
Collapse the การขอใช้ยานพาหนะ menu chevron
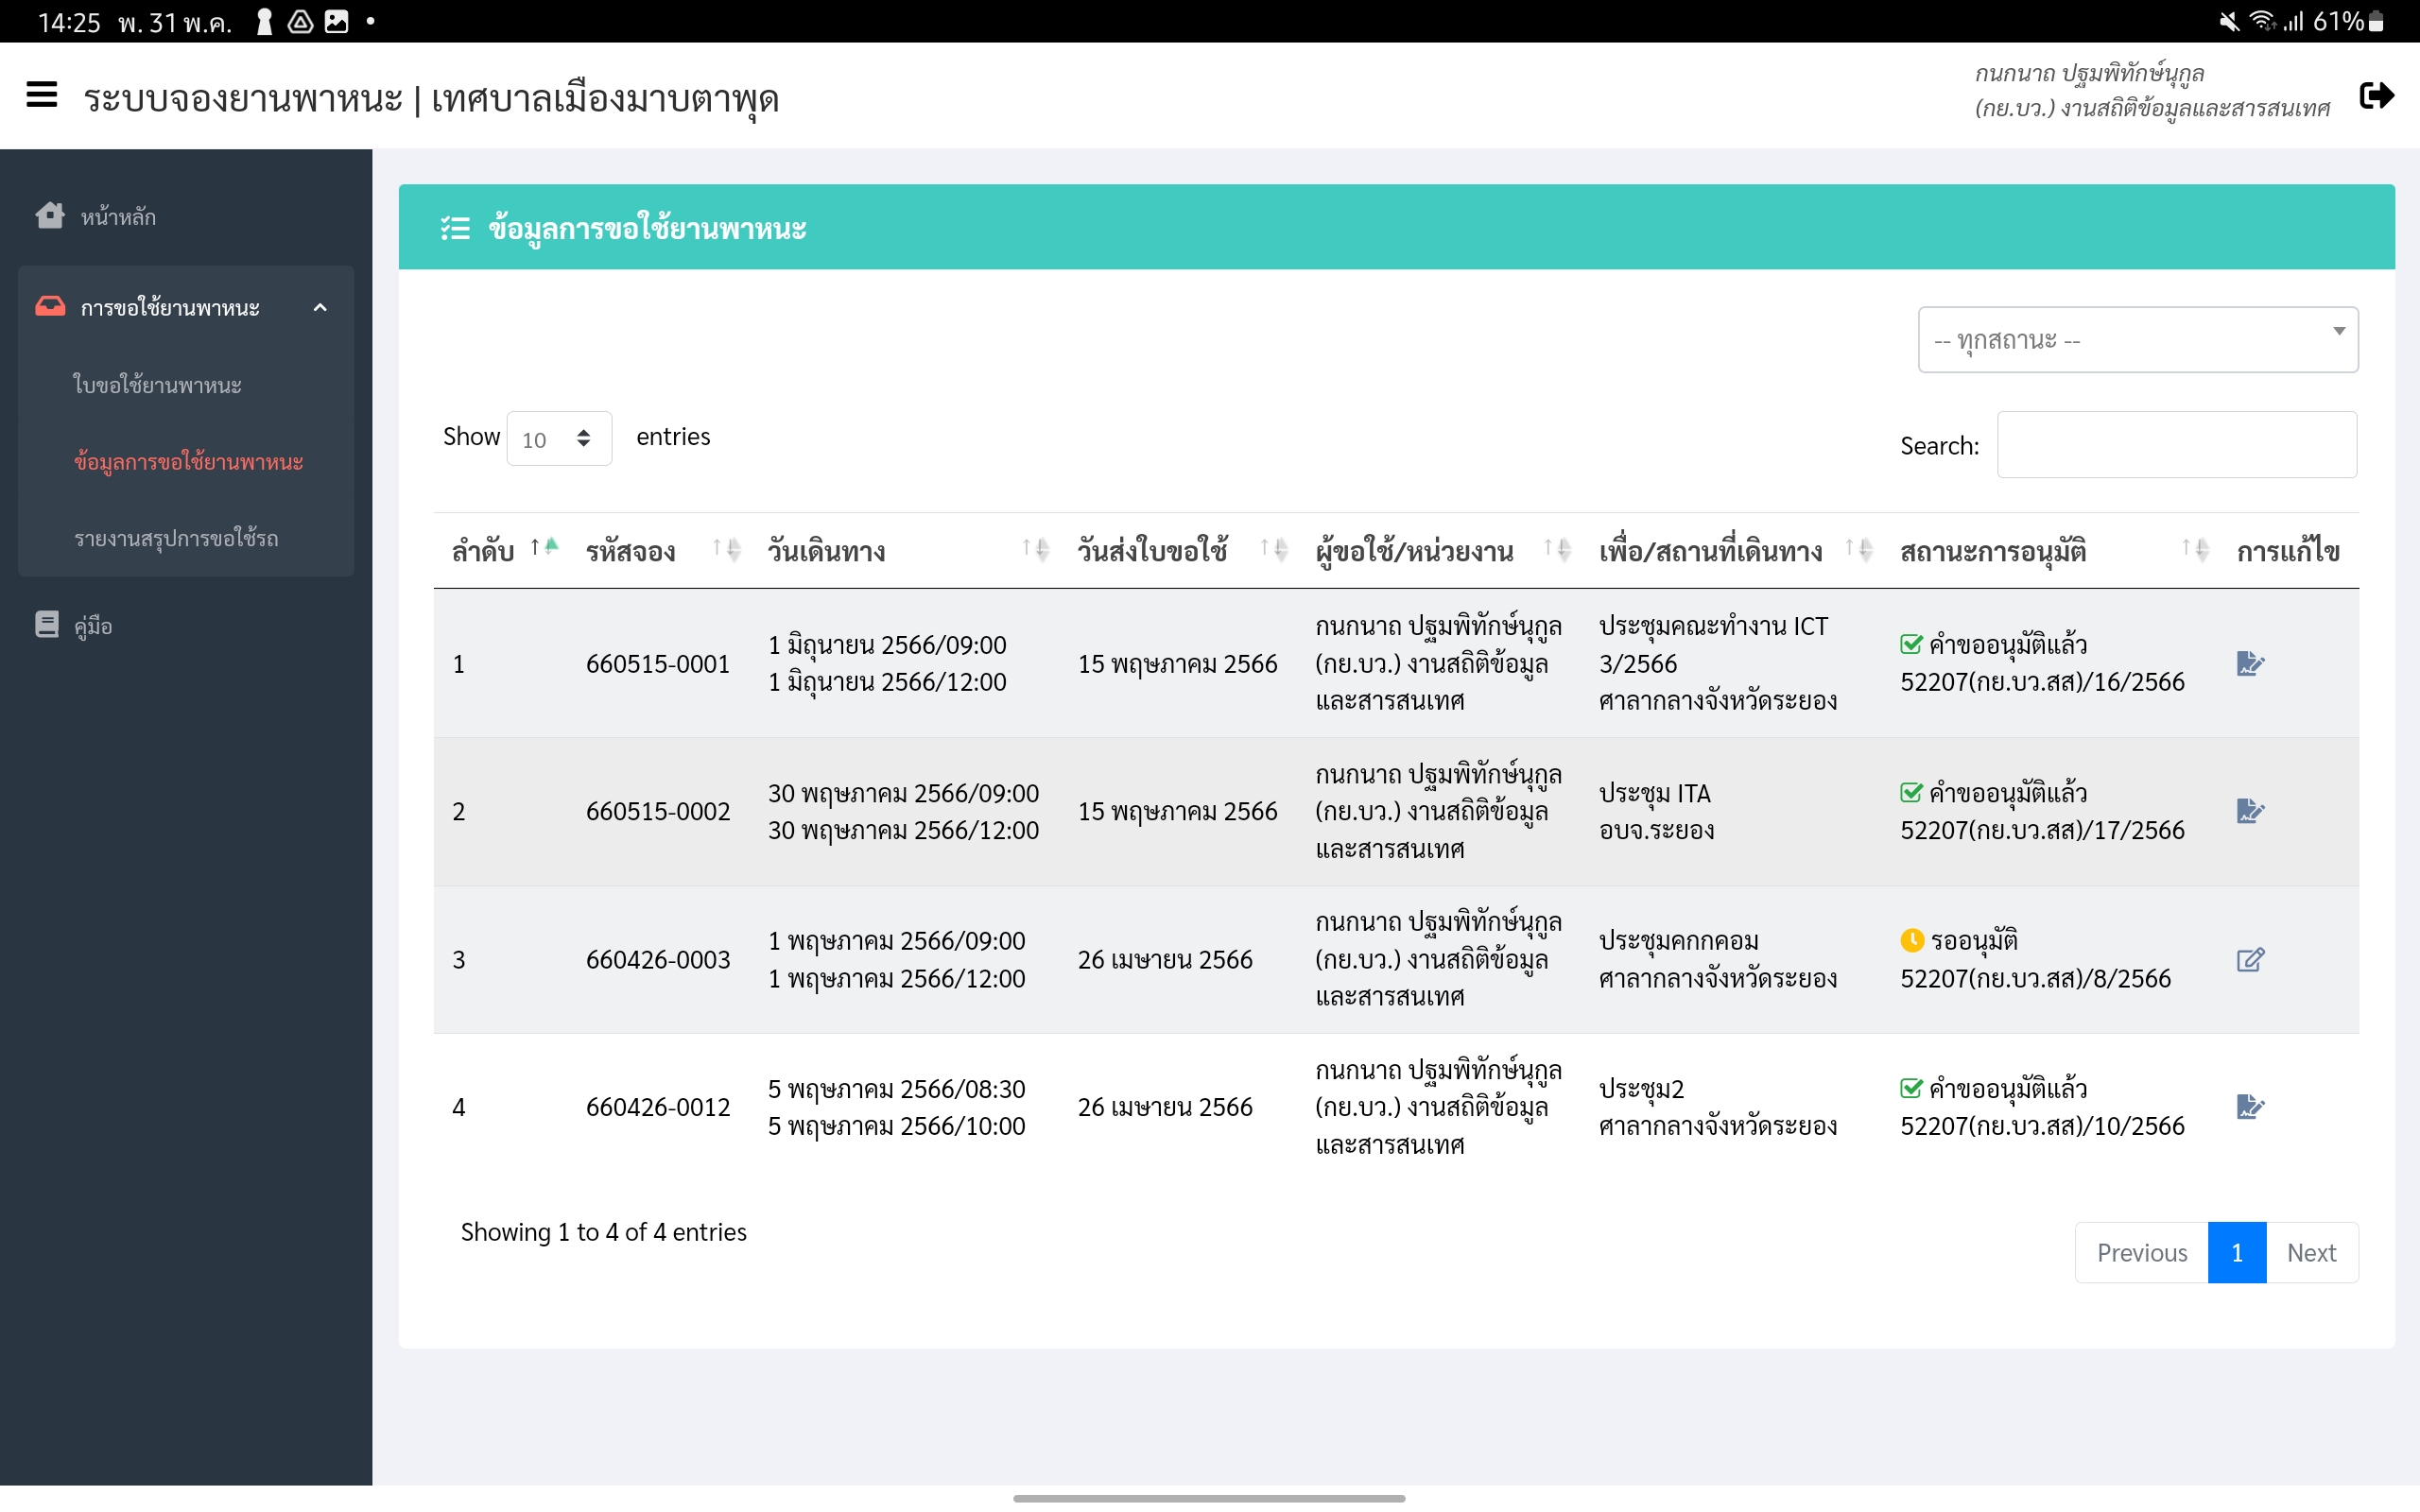320,307
